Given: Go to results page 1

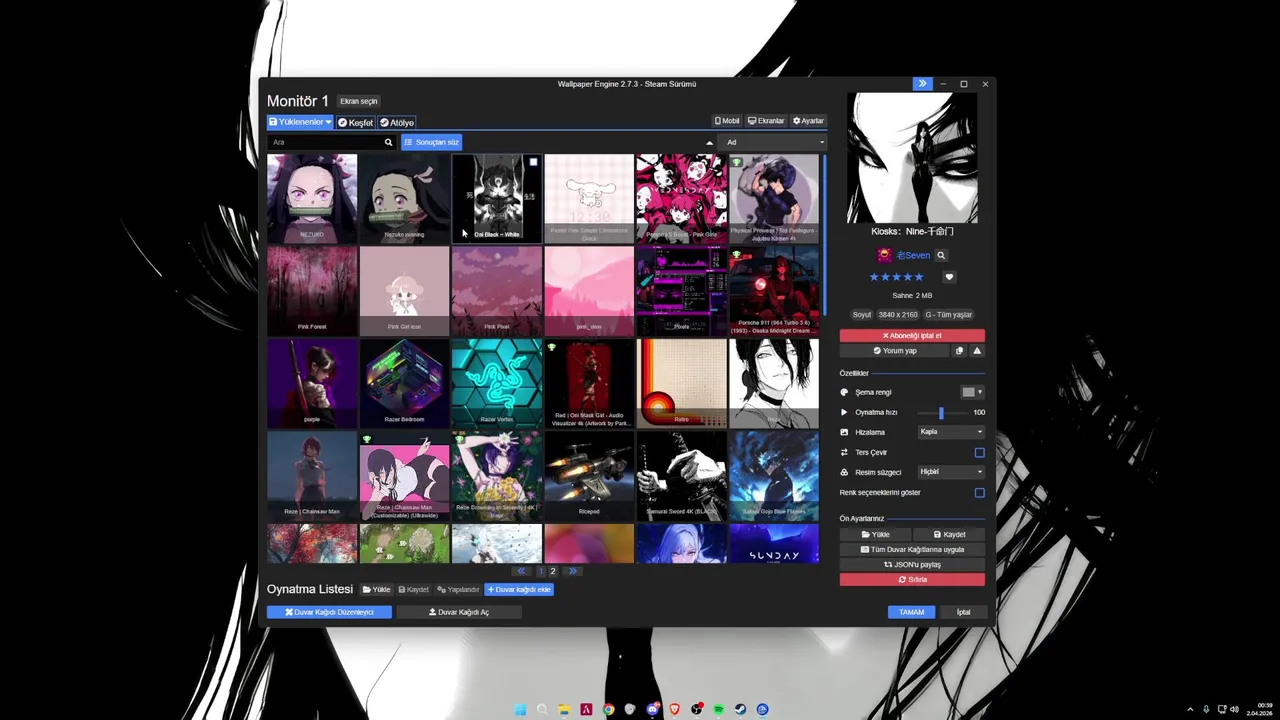Looking at the screenshot, I should 541,571.
